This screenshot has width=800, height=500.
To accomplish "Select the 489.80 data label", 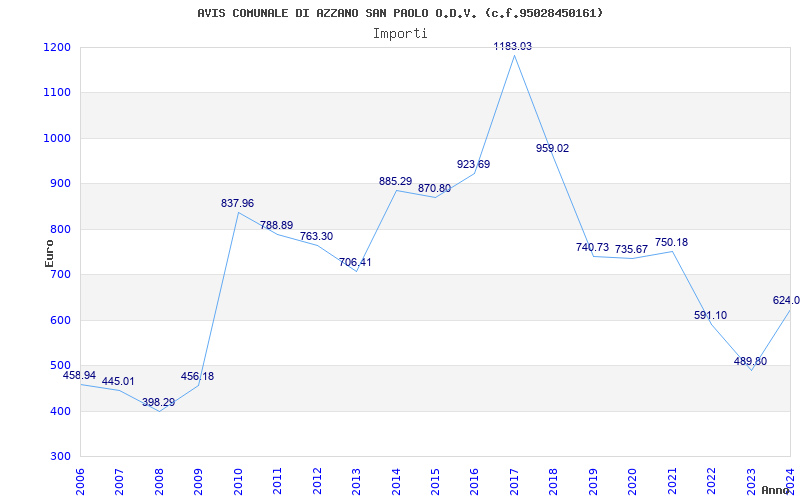I will coord(751,361).
